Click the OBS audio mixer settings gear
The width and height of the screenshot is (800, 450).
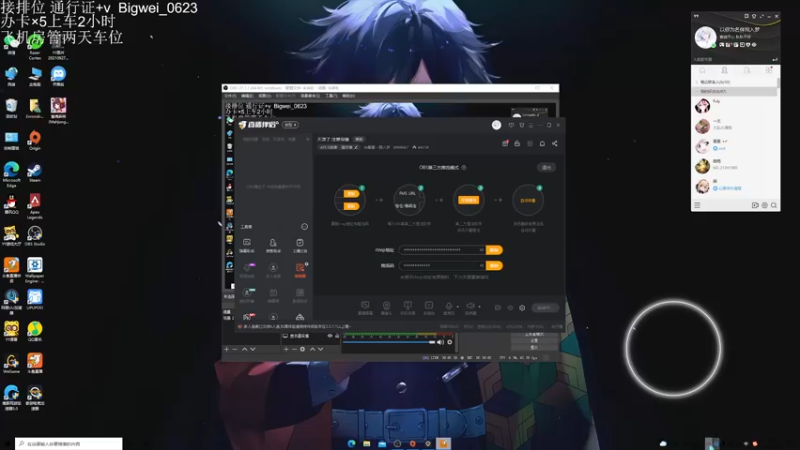pos(449,342)
